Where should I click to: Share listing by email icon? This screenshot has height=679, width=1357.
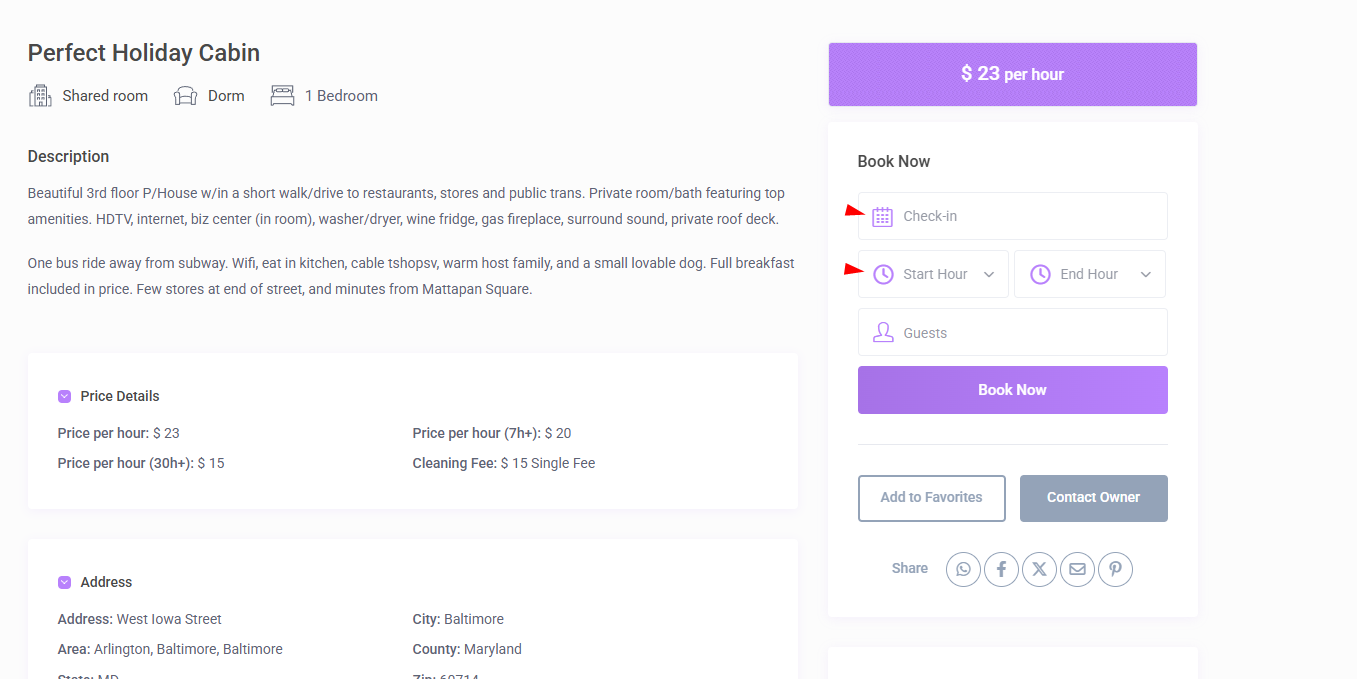point(1077,569)
